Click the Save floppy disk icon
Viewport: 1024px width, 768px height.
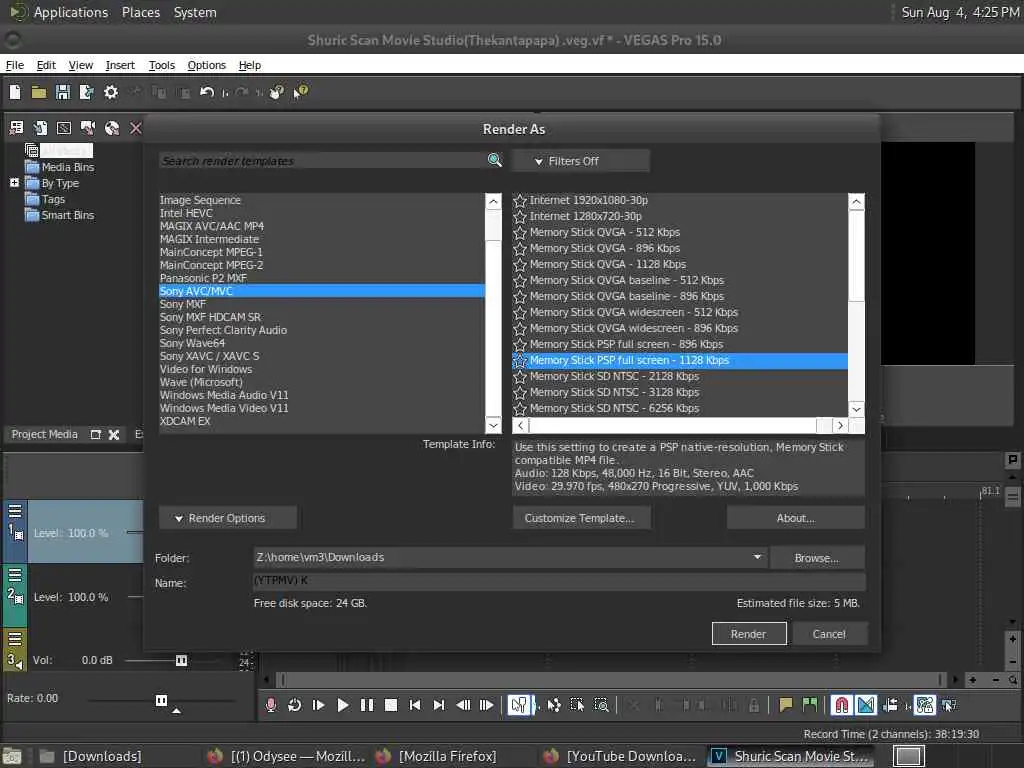click(x=63, y=92)
